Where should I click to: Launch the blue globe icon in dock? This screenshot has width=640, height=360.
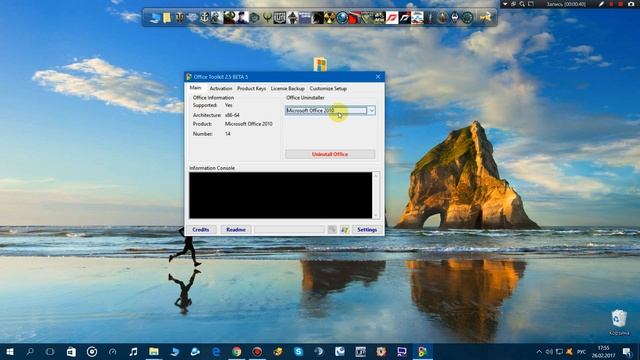pyautogui.click(x=342, y=18)
